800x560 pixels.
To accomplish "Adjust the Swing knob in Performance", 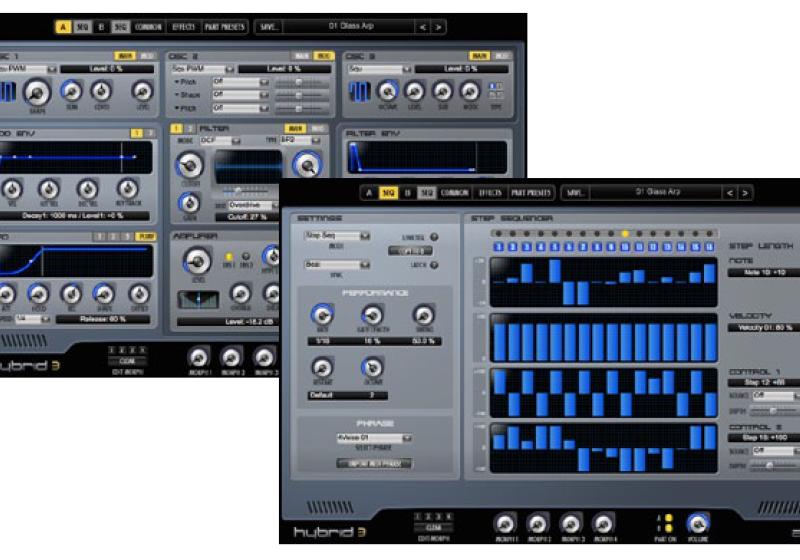I will point(423,315).
